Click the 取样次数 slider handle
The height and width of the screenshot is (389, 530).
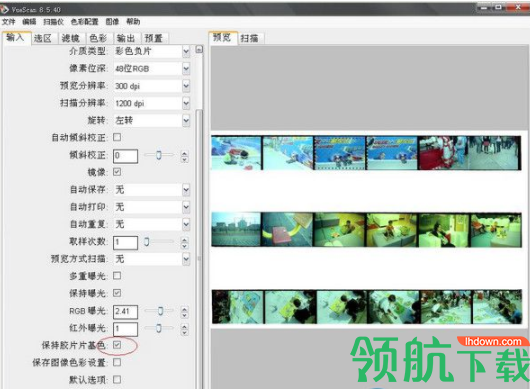(147, 242)
